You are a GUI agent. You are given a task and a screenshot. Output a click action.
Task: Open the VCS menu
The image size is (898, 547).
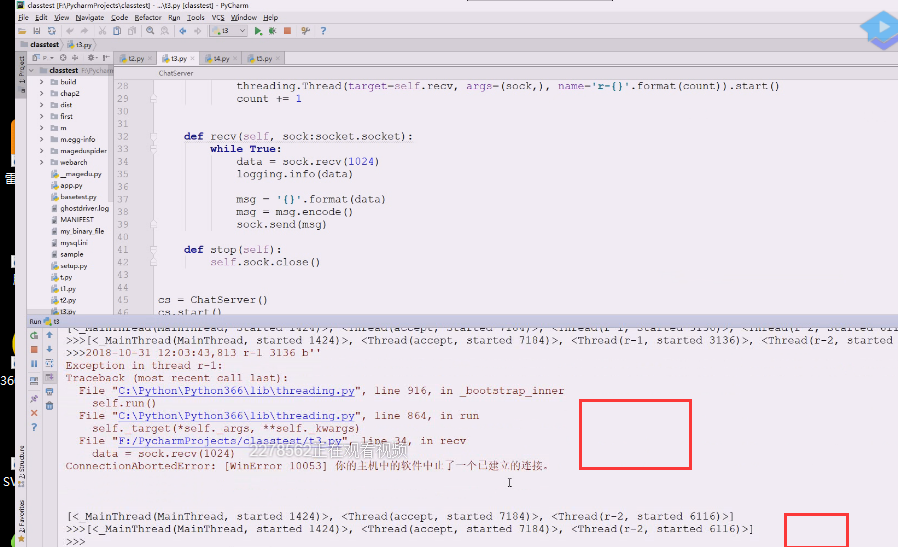click(218, 18)
